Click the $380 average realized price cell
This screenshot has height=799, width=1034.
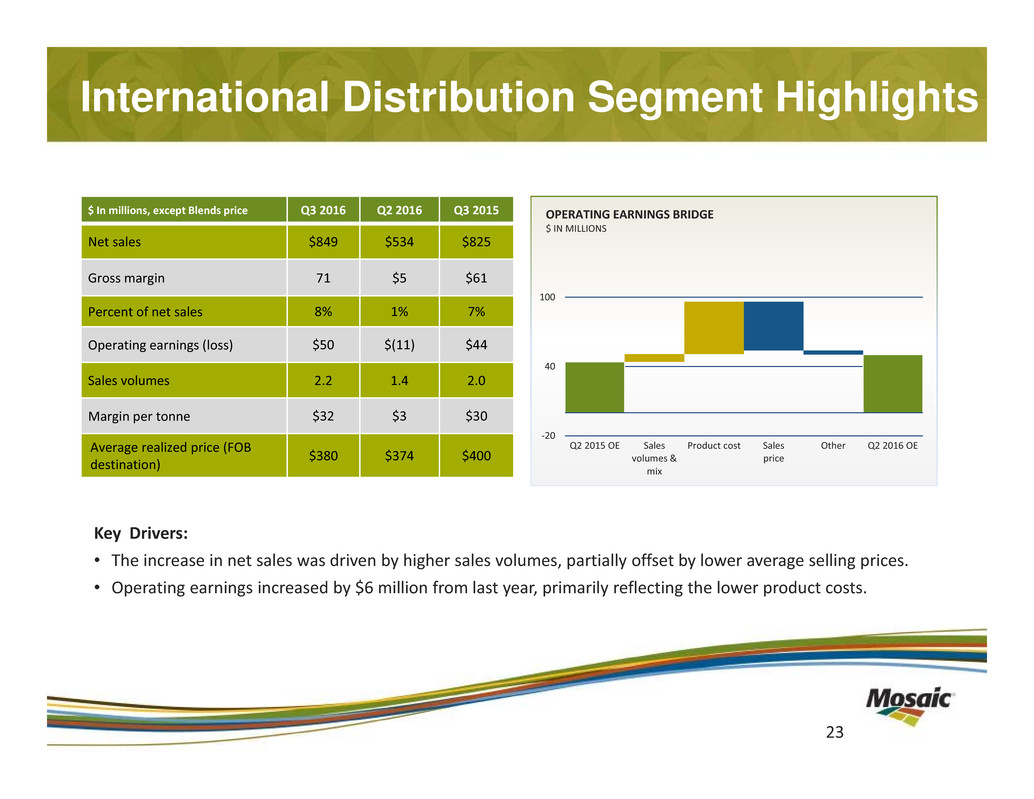(x=316, y=456)
